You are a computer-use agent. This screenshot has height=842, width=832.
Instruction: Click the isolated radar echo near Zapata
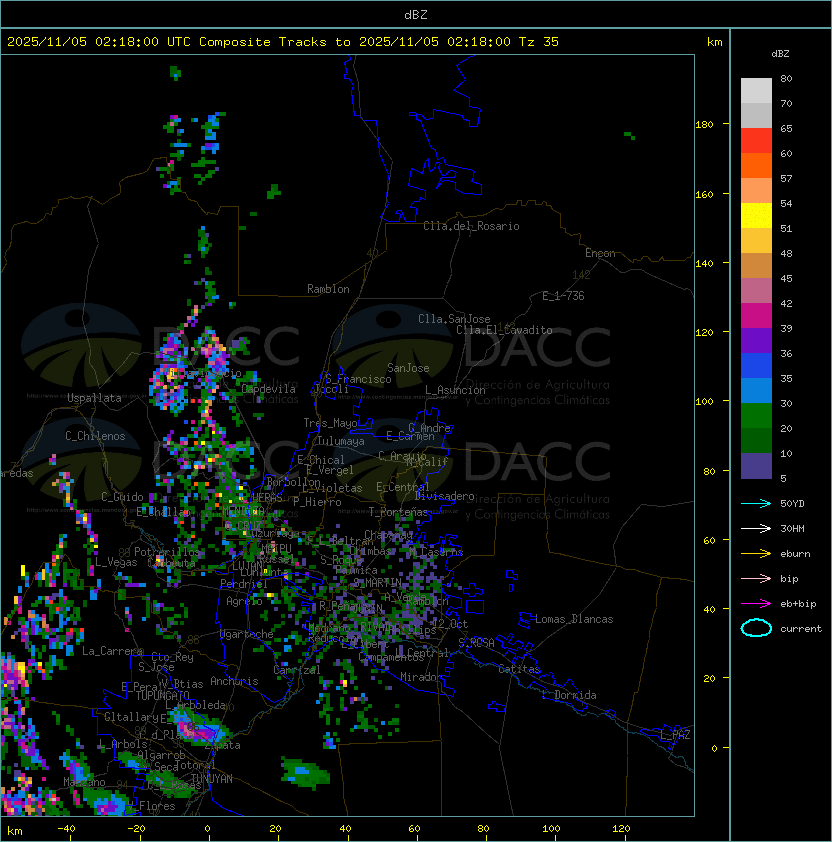pyautogui.click(x=197, y=727)
